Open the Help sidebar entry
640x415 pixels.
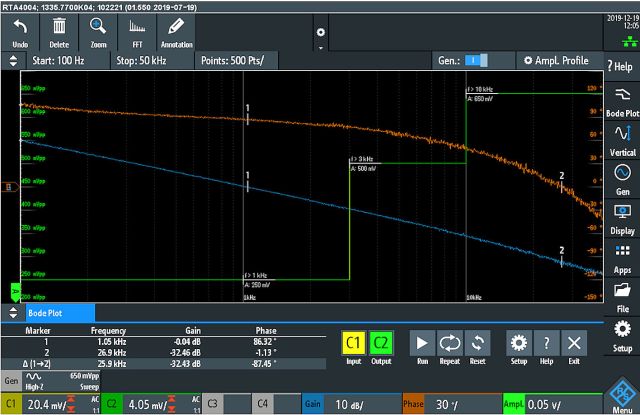(x=620, y=66)
